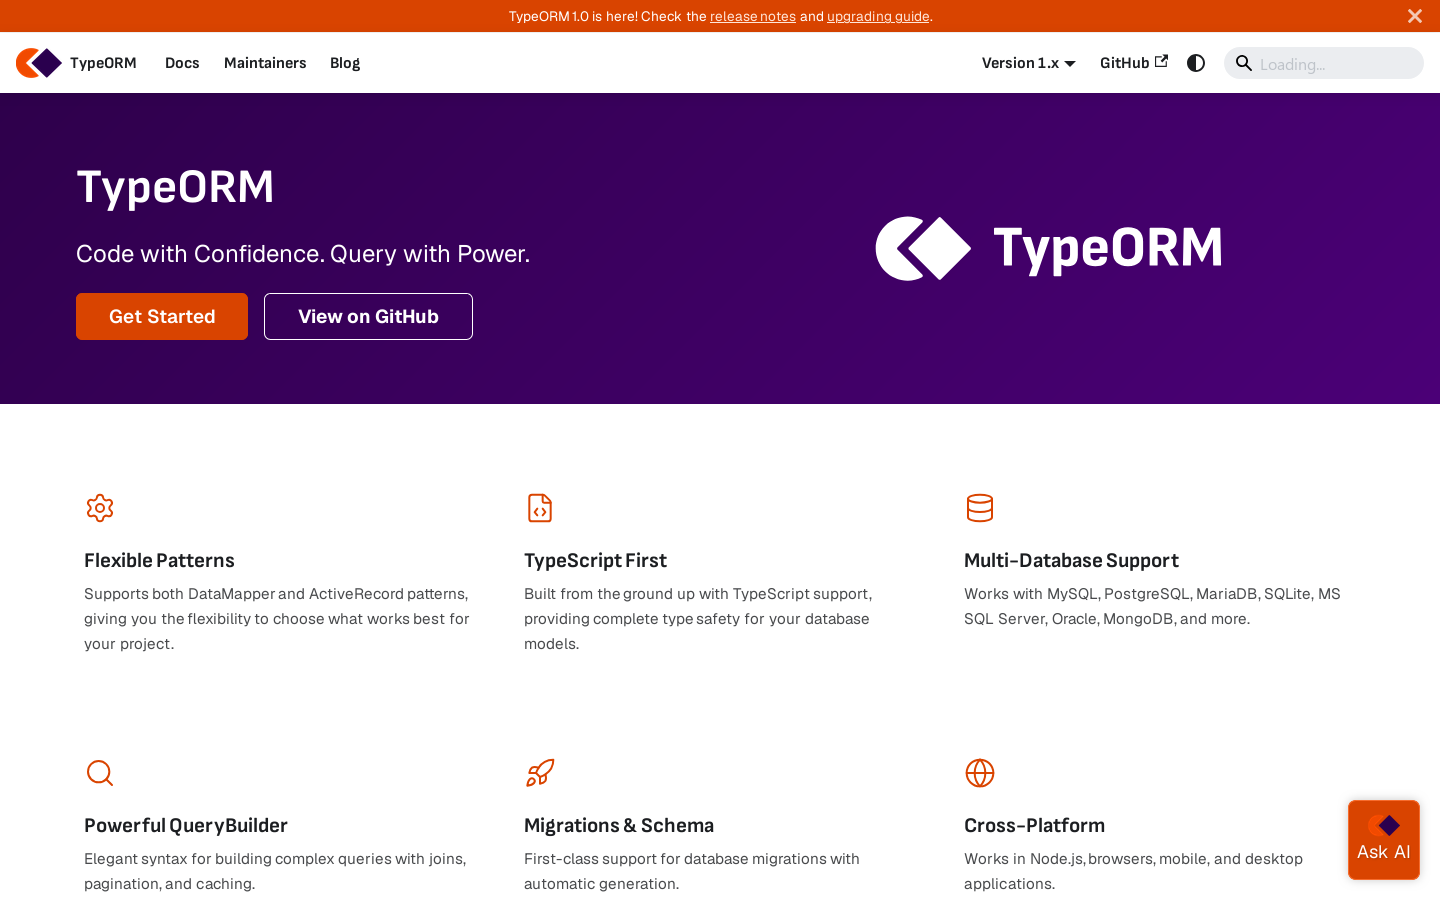Open the Maintainers page
This screenshot has height=900, width=1440.
[265, 63]
